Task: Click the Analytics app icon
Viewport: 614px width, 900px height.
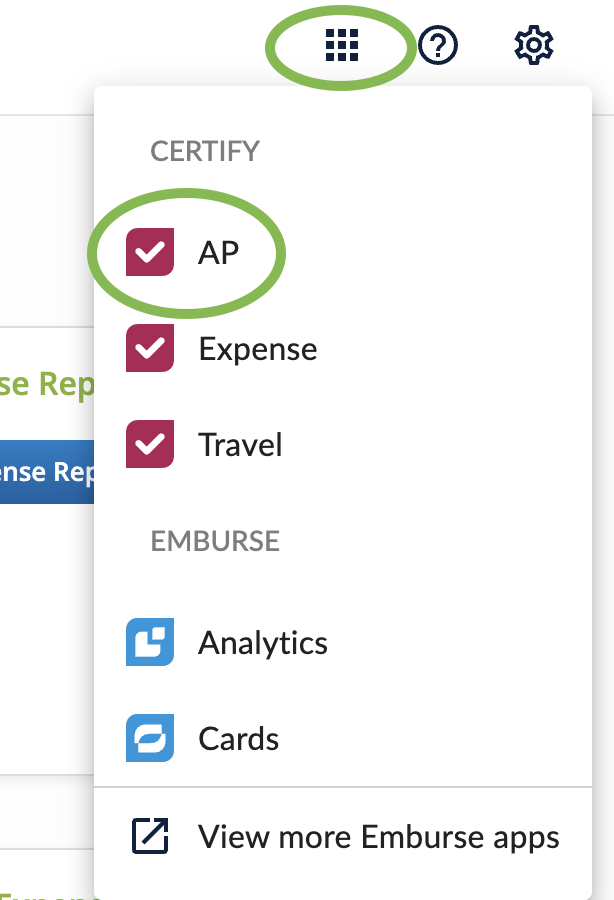Action: click(x=149, y=643)
